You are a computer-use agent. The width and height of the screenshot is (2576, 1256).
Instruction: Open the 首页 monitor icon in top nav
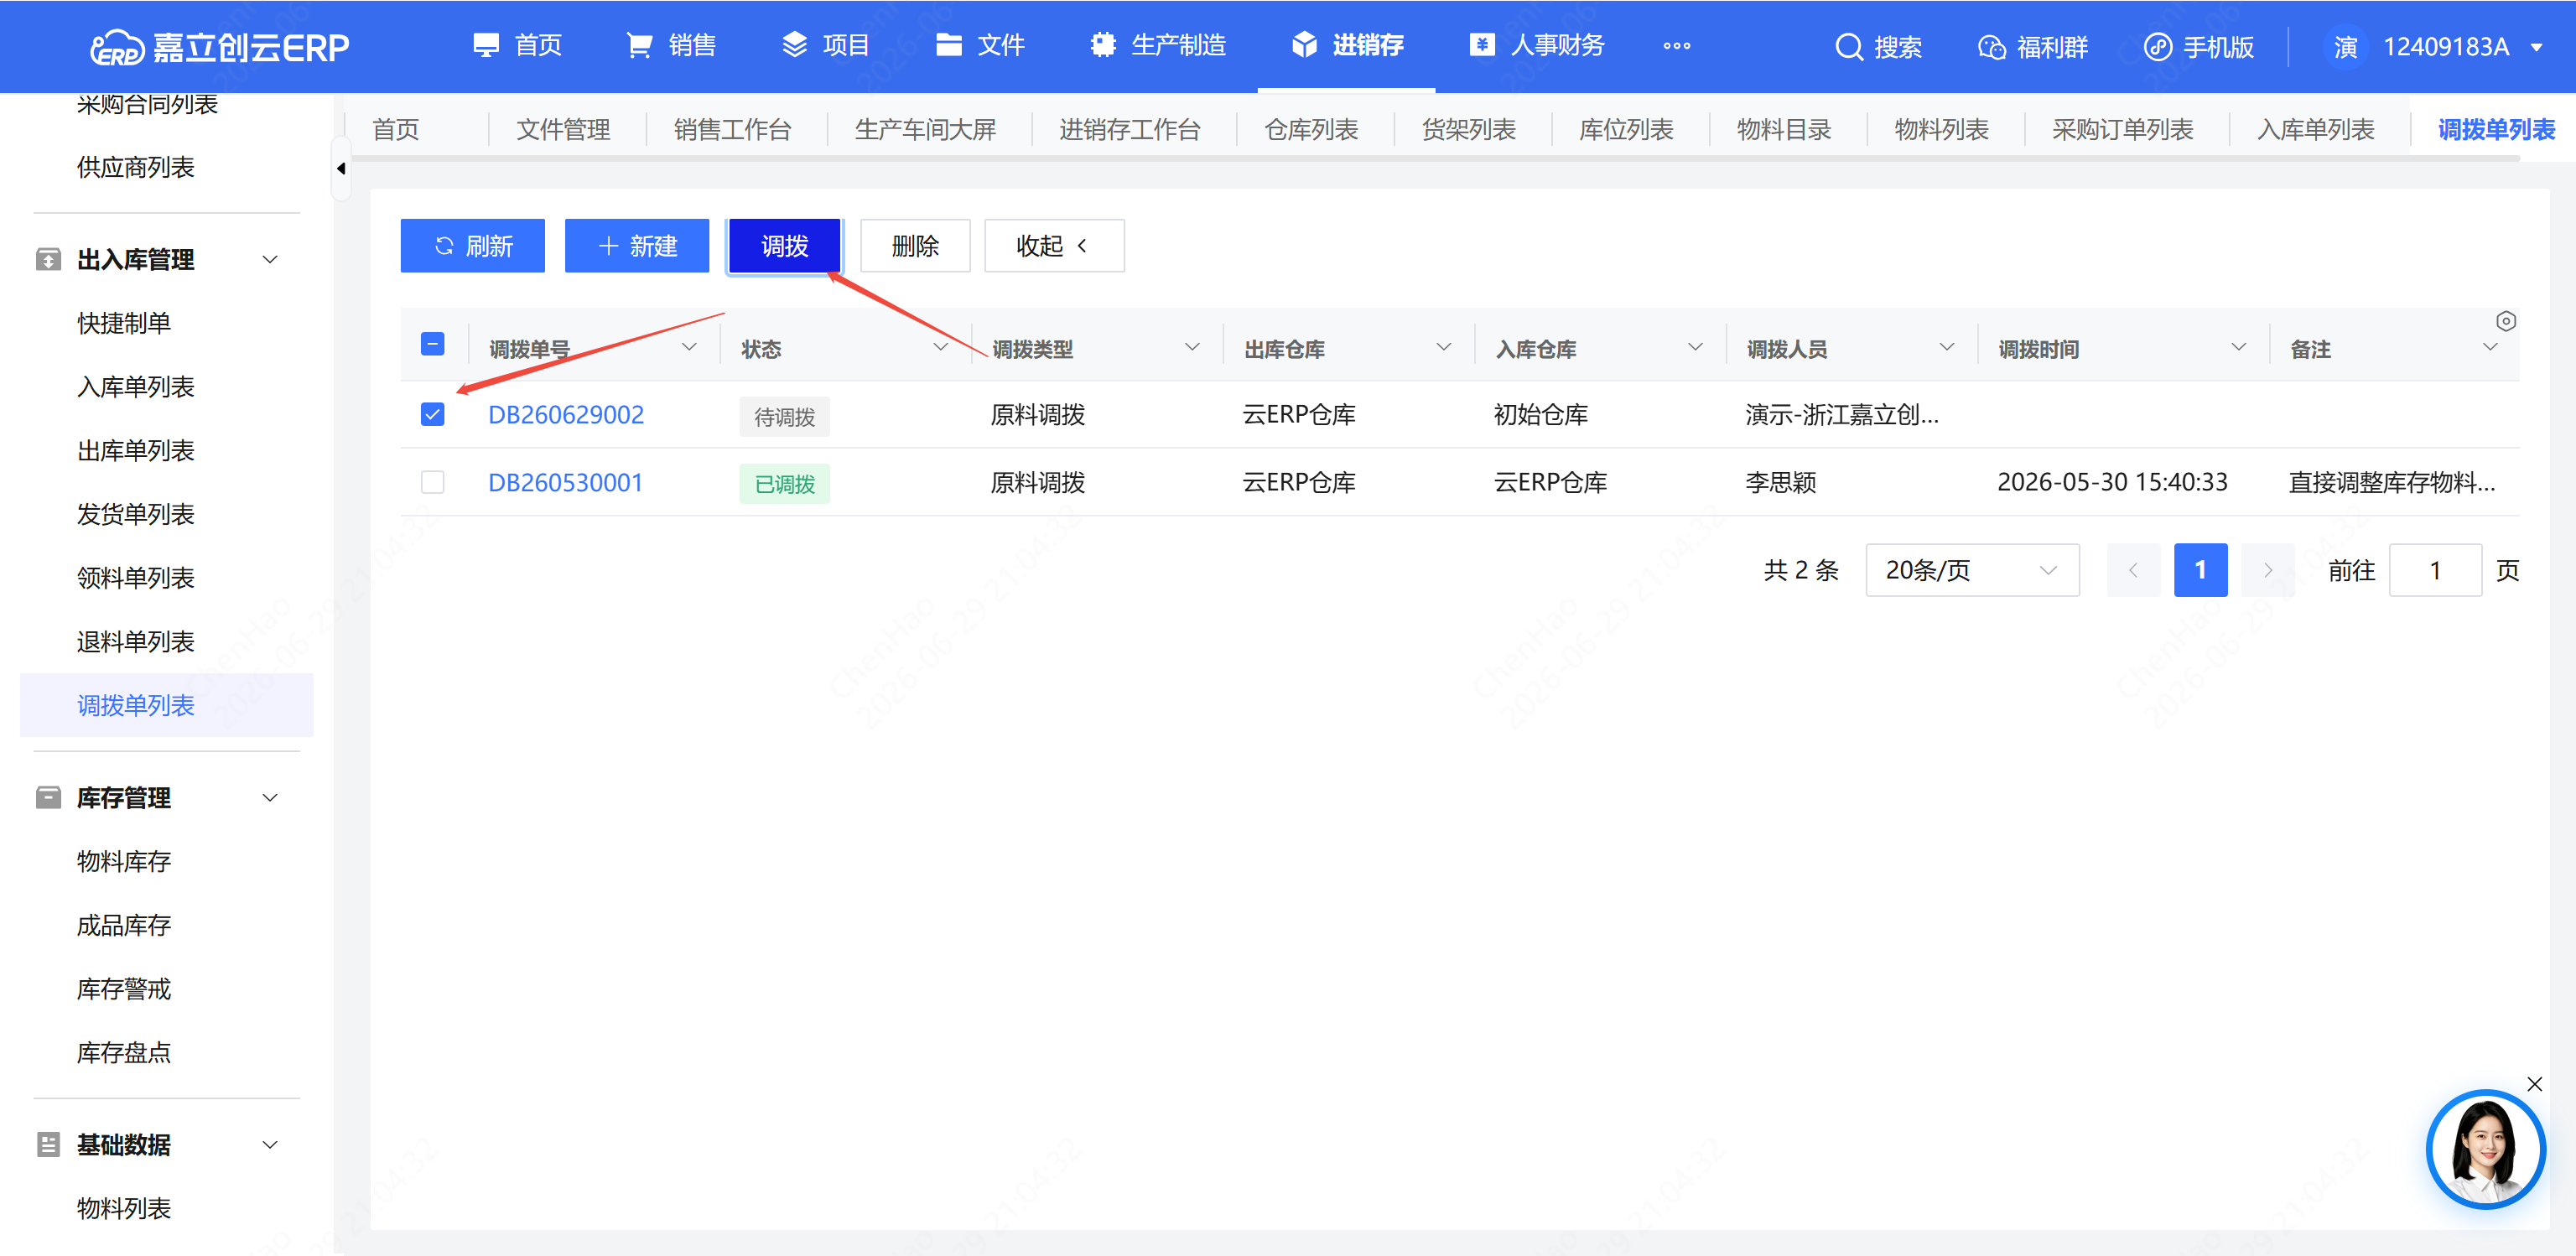point(486,45)
